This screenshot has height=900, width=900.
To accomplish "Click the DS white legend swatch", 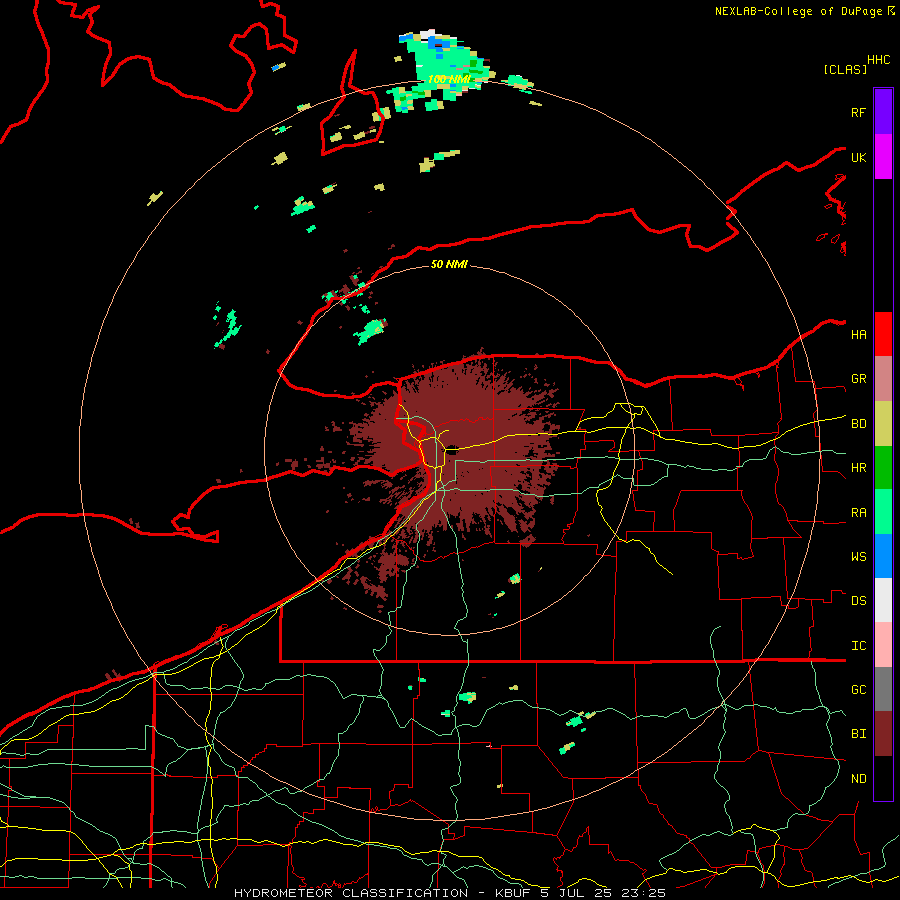I will coord(883,600).
